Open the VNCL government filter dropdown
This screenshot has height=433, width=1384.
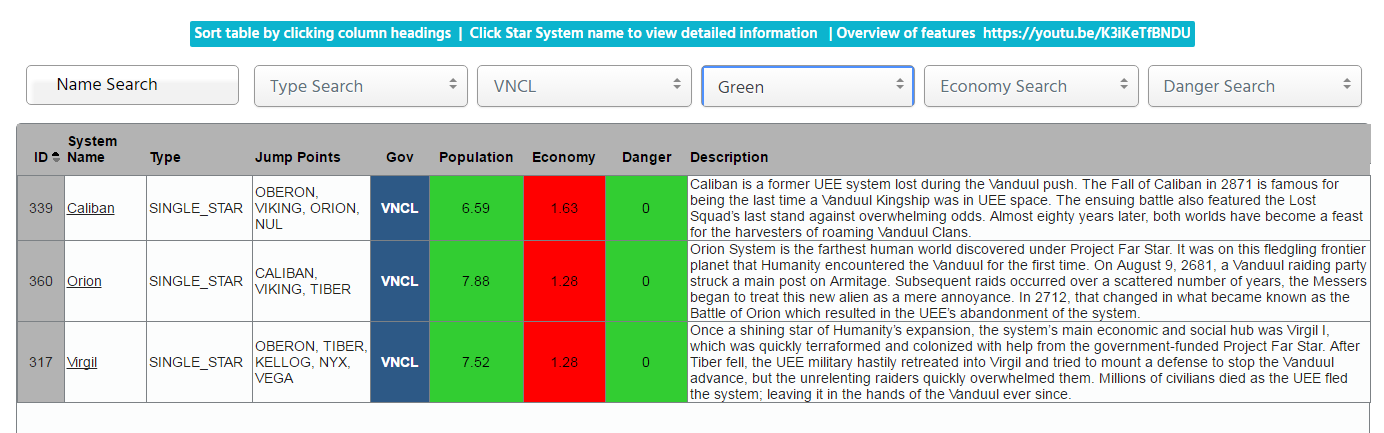[x=584, y=86]
